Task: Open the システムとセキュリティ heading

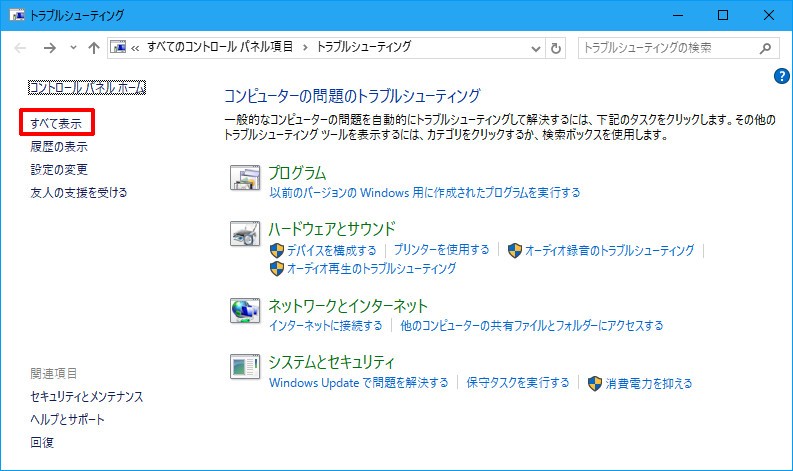Action: pos(331,362)
